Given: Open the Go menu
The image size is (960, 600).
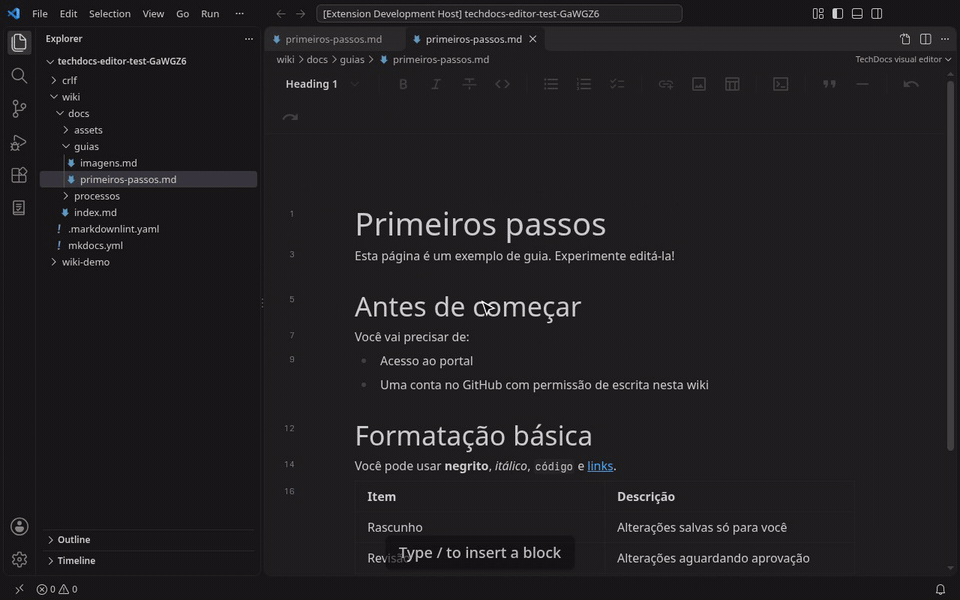Looking at the screenshot, I should (x=182, y=13).
